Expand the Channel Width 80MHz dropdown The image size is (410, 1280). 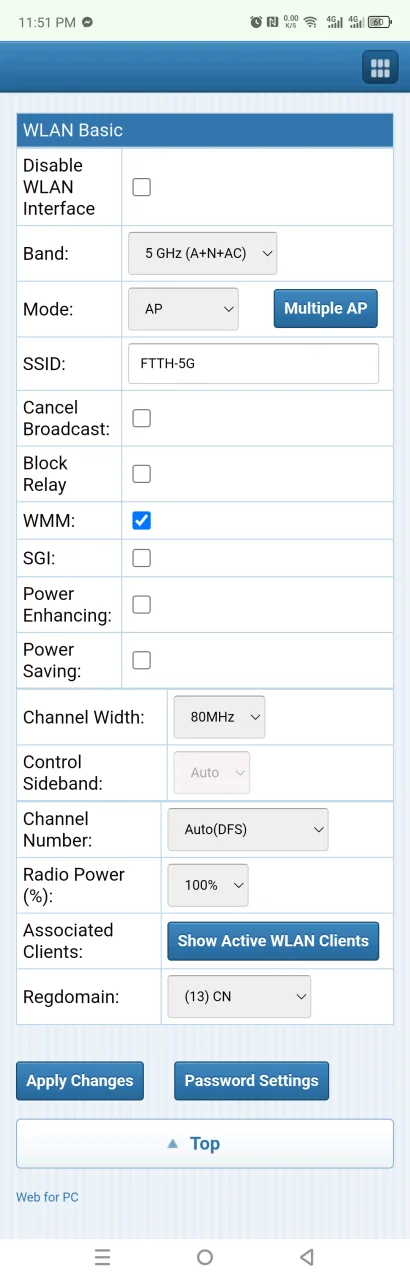click(220, 717)
